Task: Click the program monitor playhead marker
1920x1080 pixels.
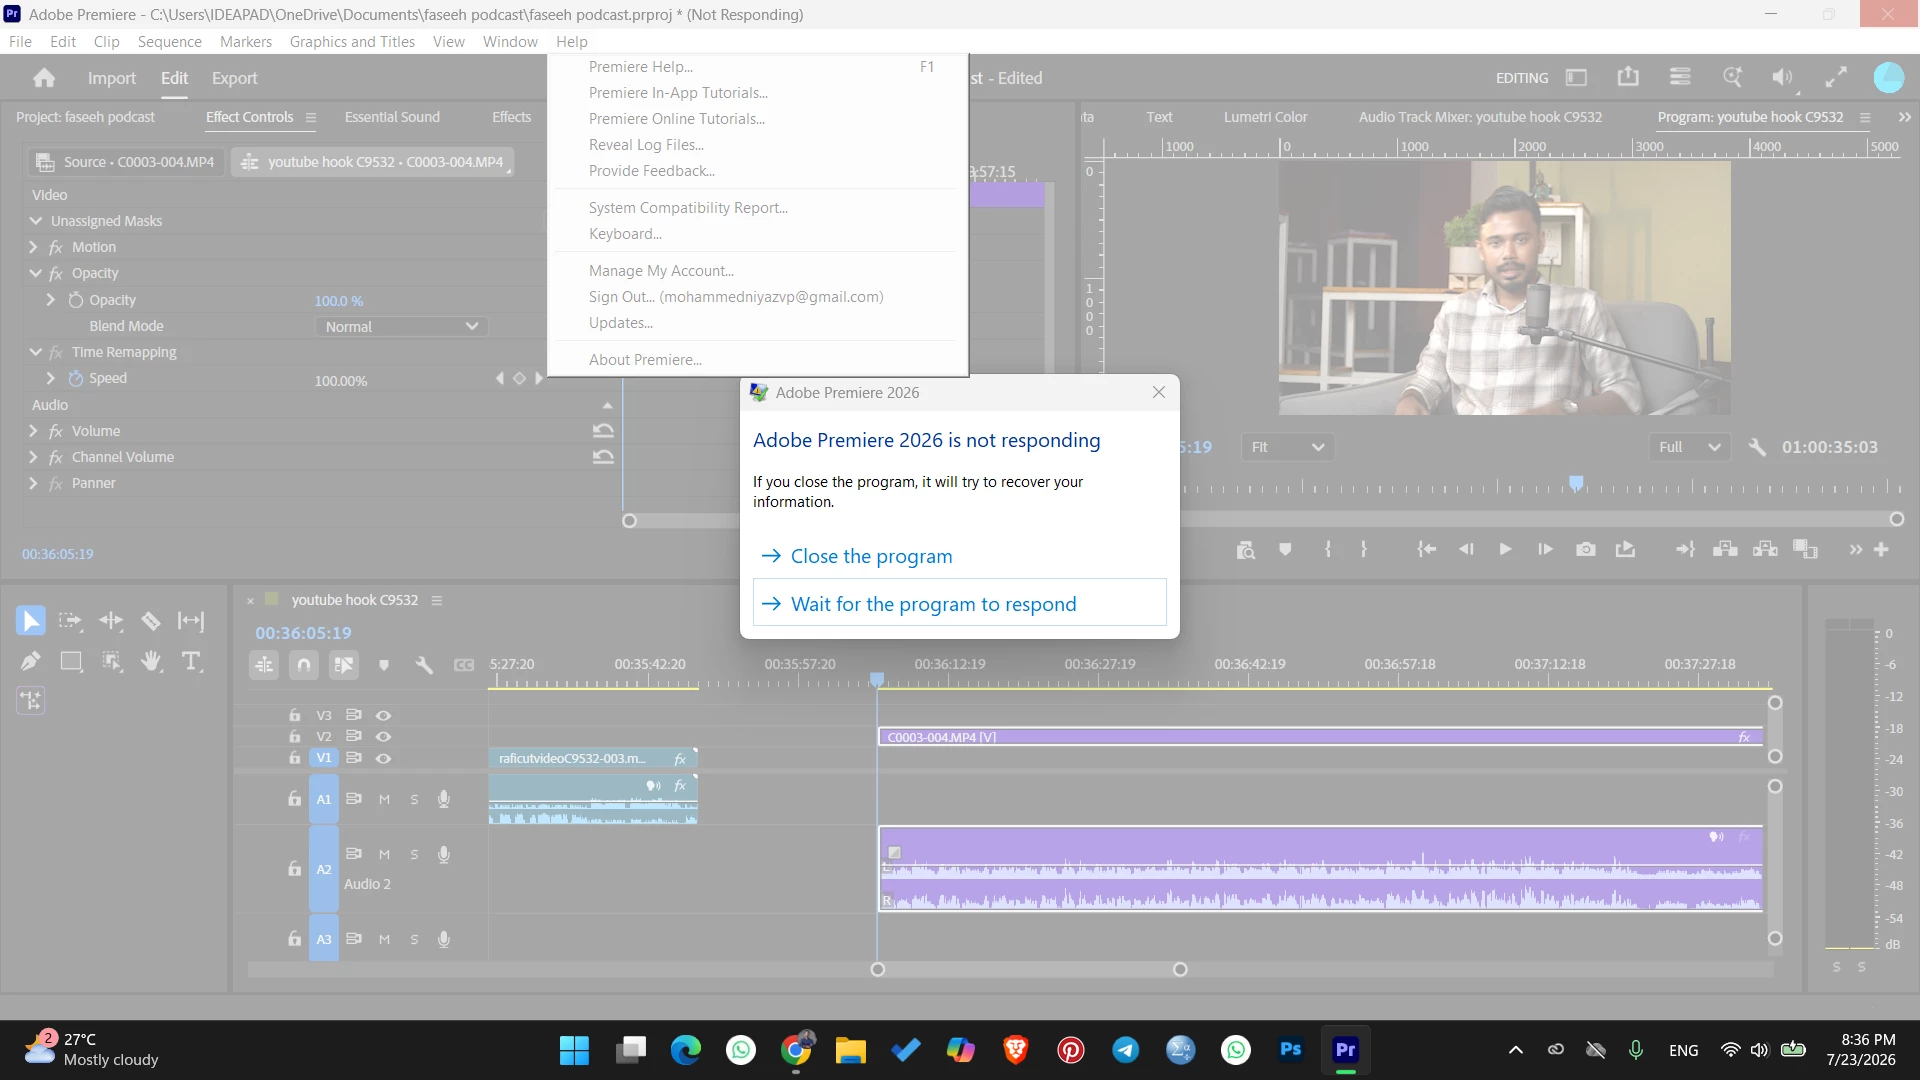Action: coord(1576,484)
